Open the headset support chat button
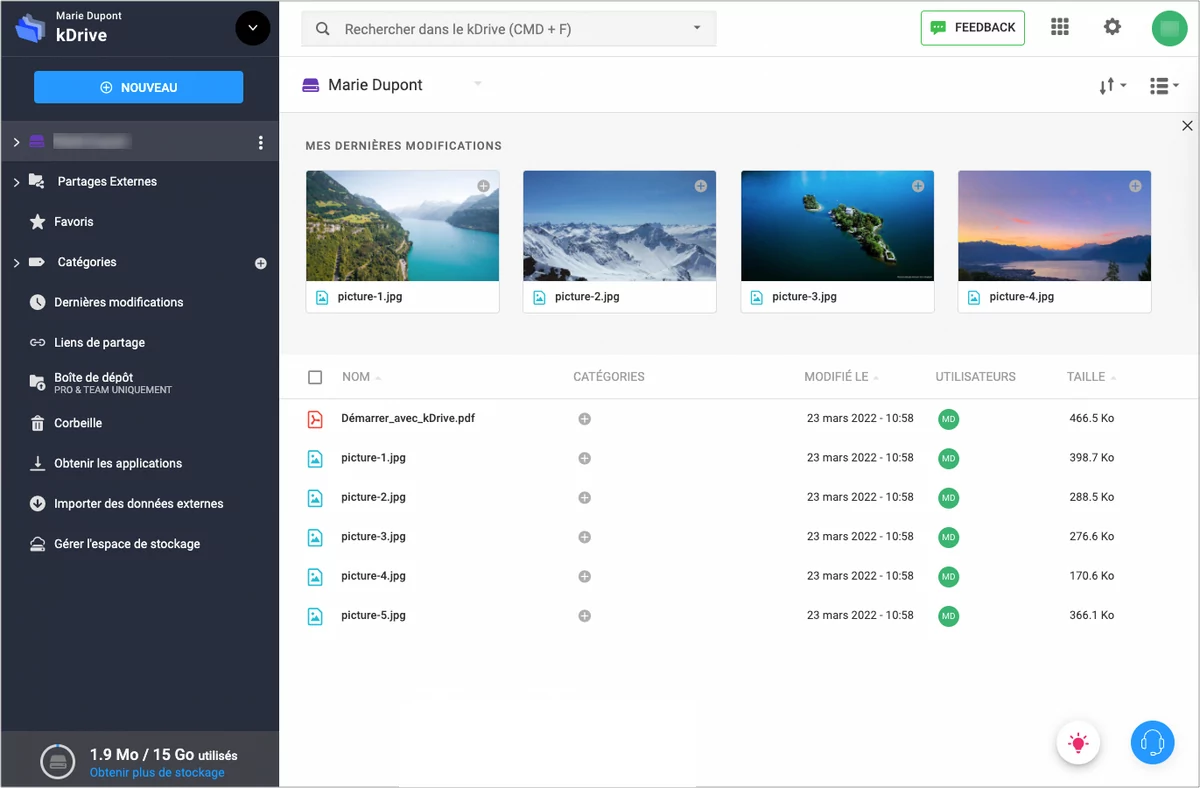 (x=1152, y=742)
